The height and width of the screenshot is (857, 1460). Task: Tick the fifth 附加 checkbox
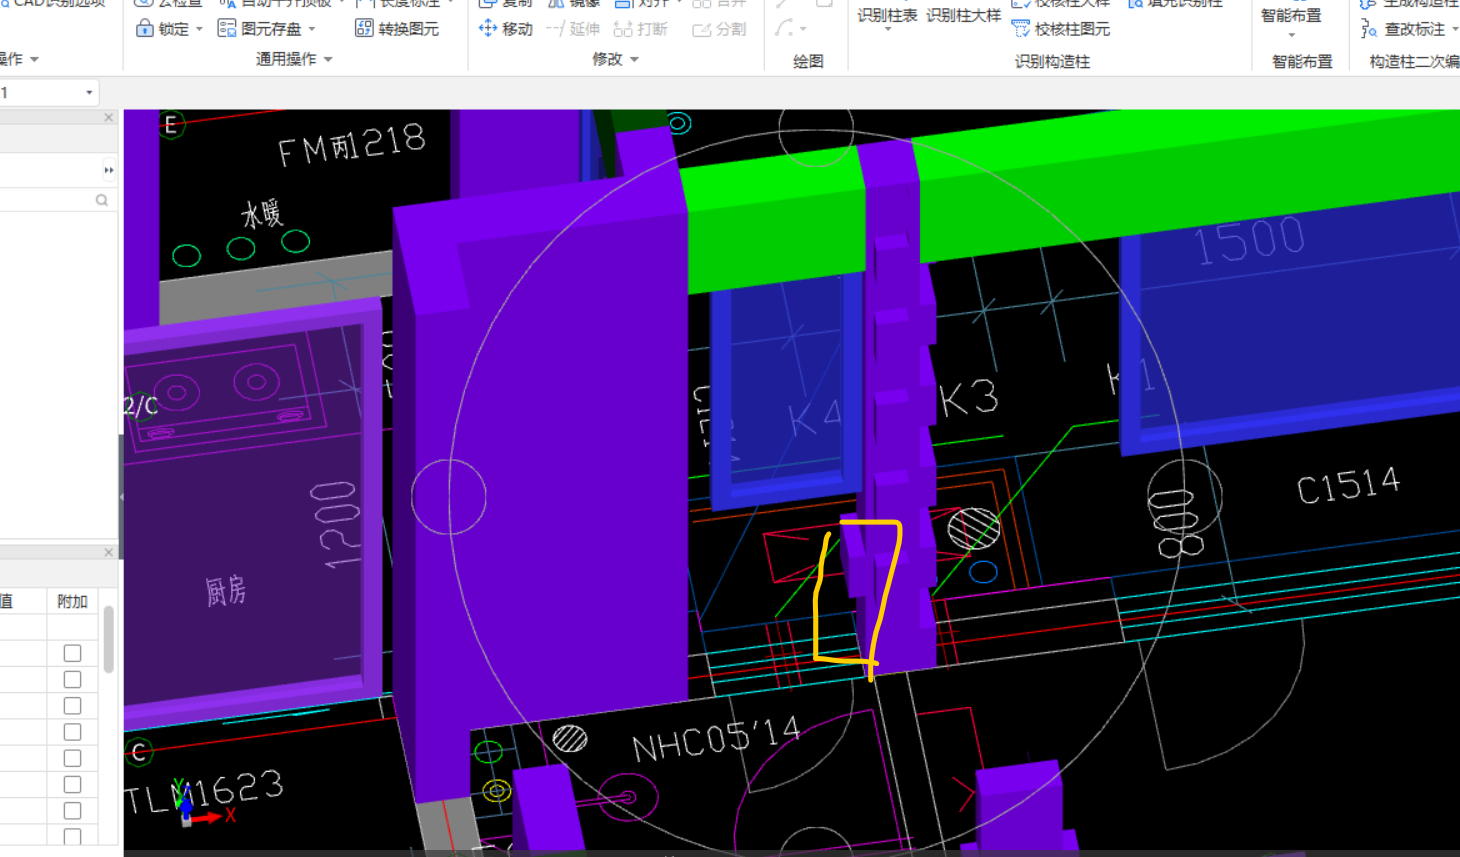[72, 758]
